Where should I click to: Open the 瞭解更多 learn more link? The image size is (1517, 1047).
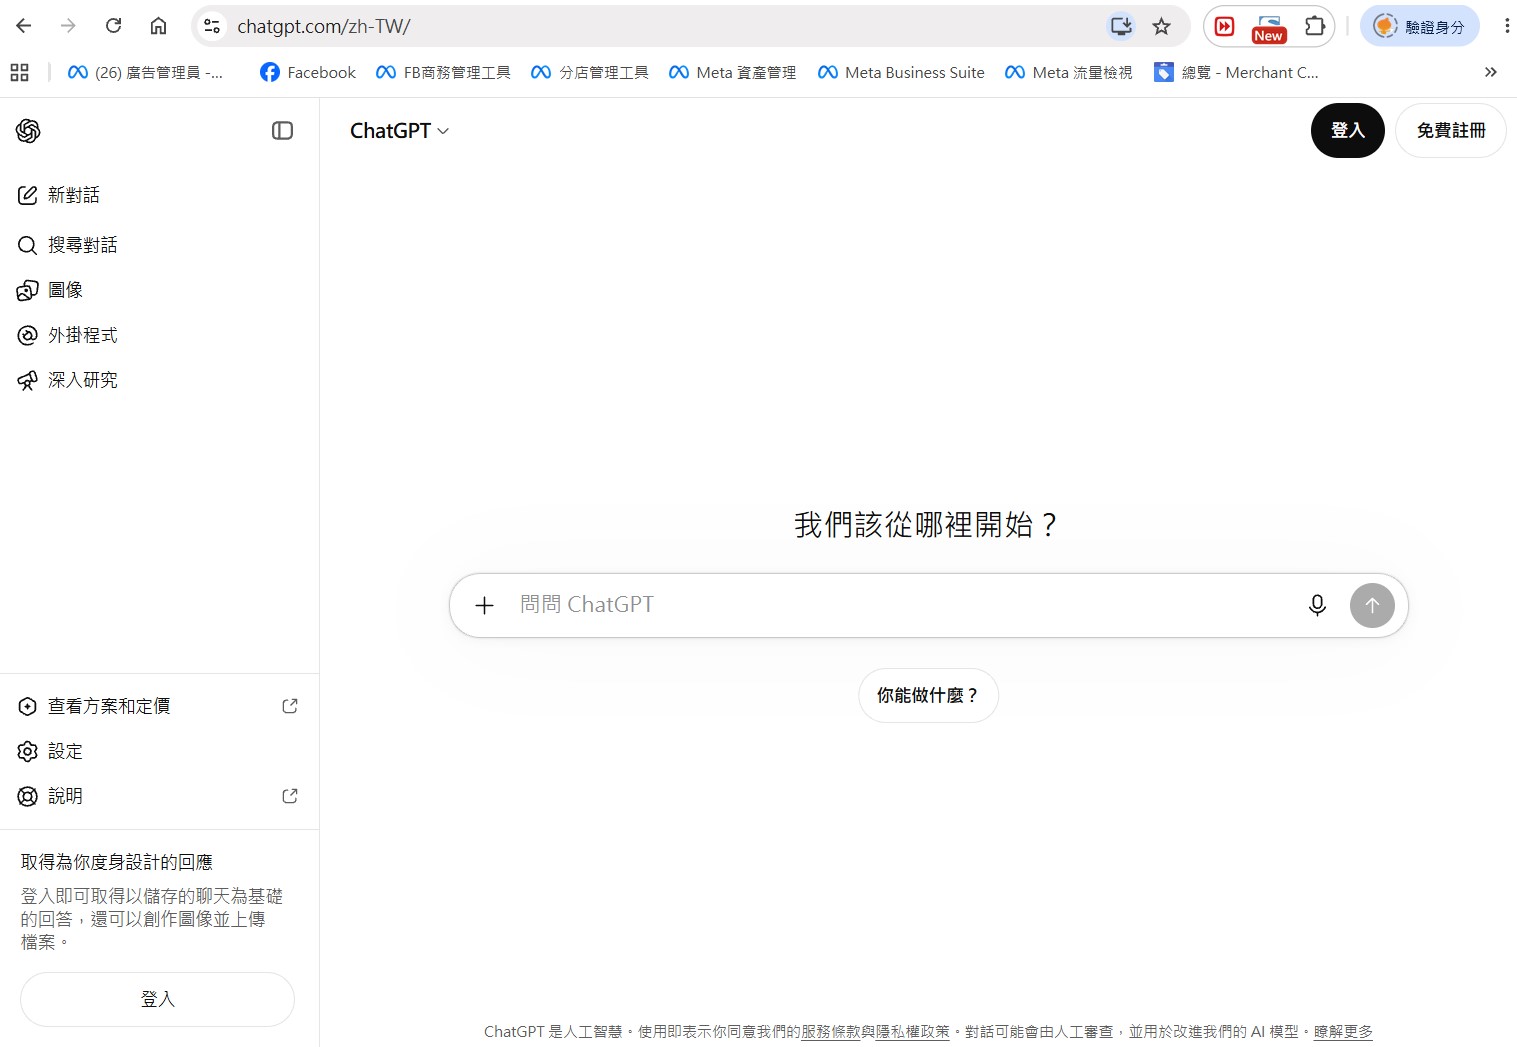(1343, 1032)
